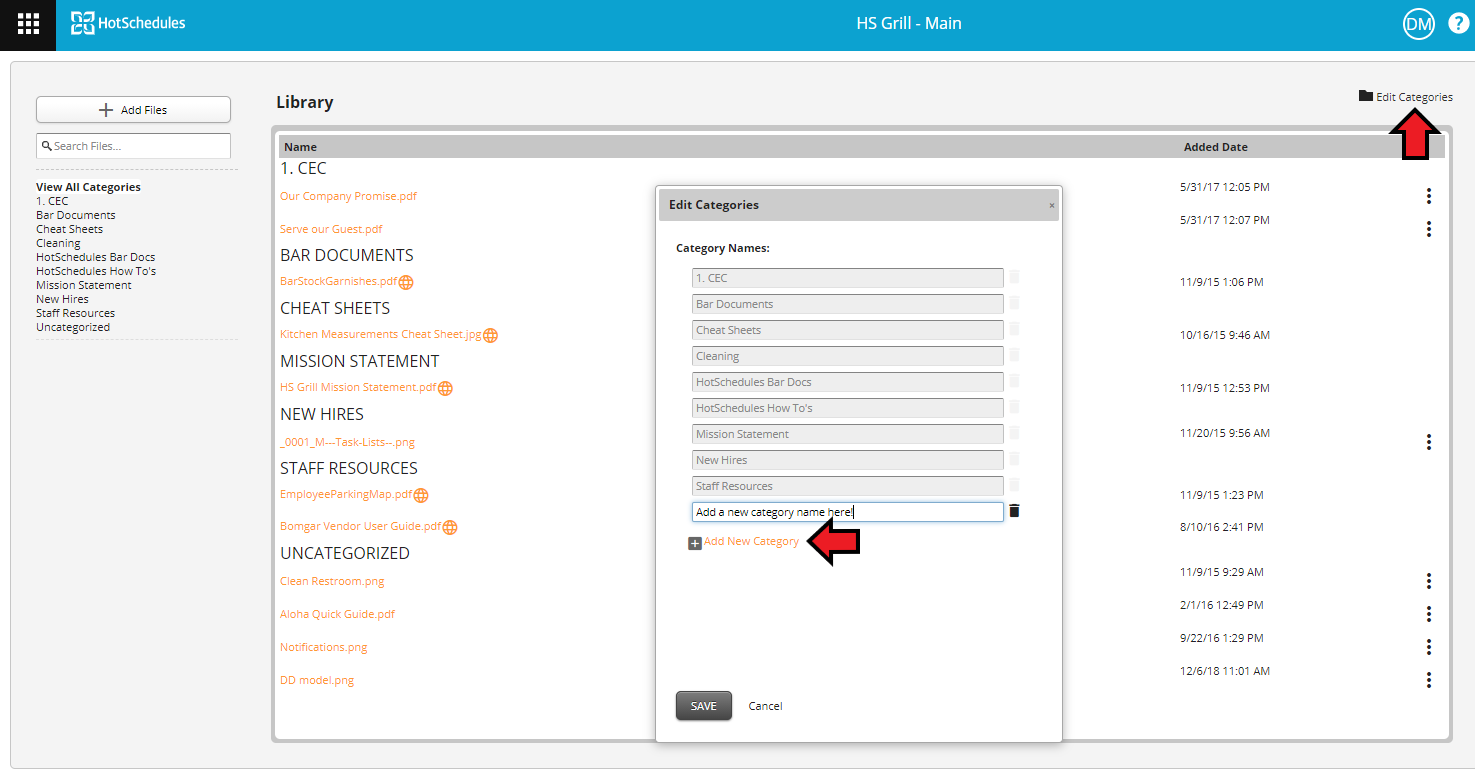Click the Add New Category link
Screen dimensions: 1475x772
click(751, 541)
